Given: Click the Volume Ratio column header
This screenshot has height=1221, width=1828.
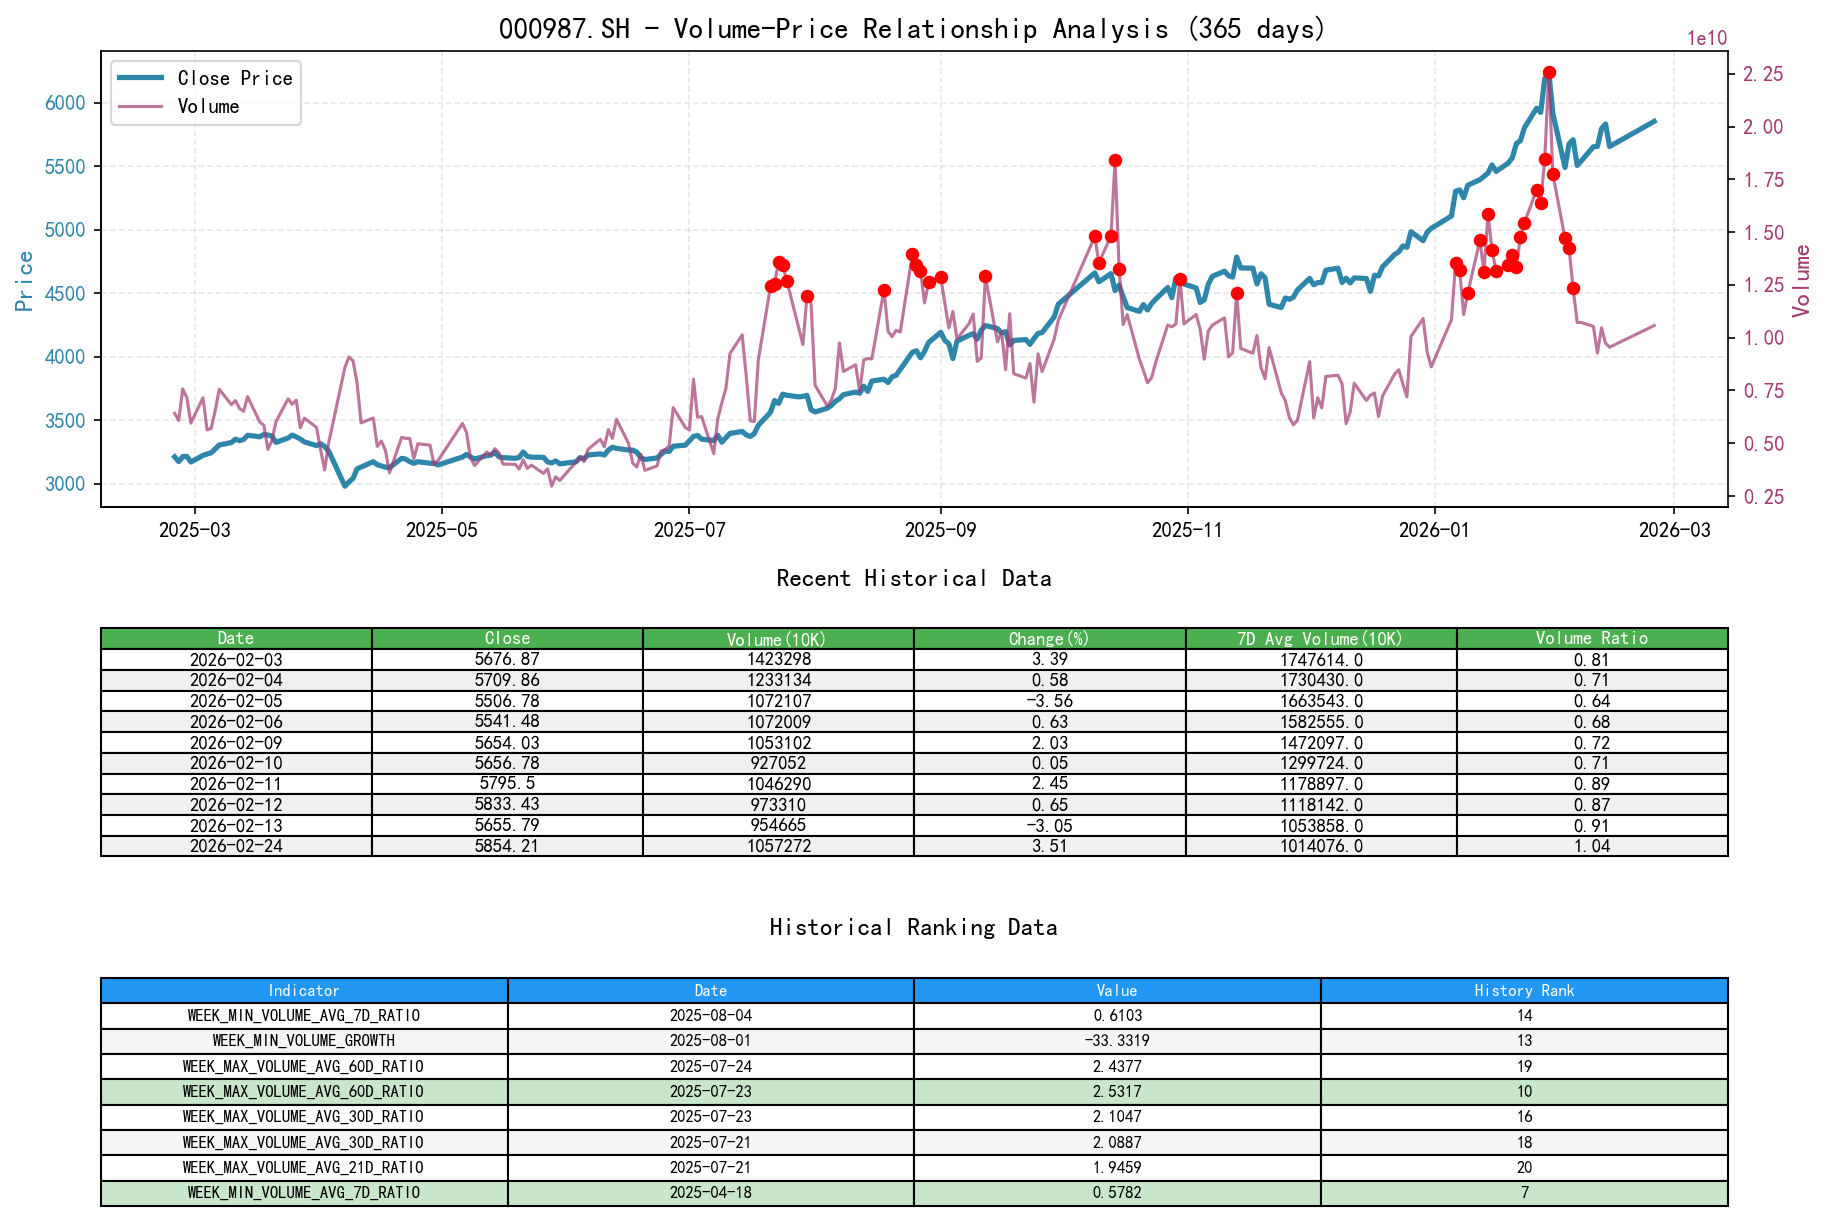Looking at the screenshot, I should tap(1592, 638).
